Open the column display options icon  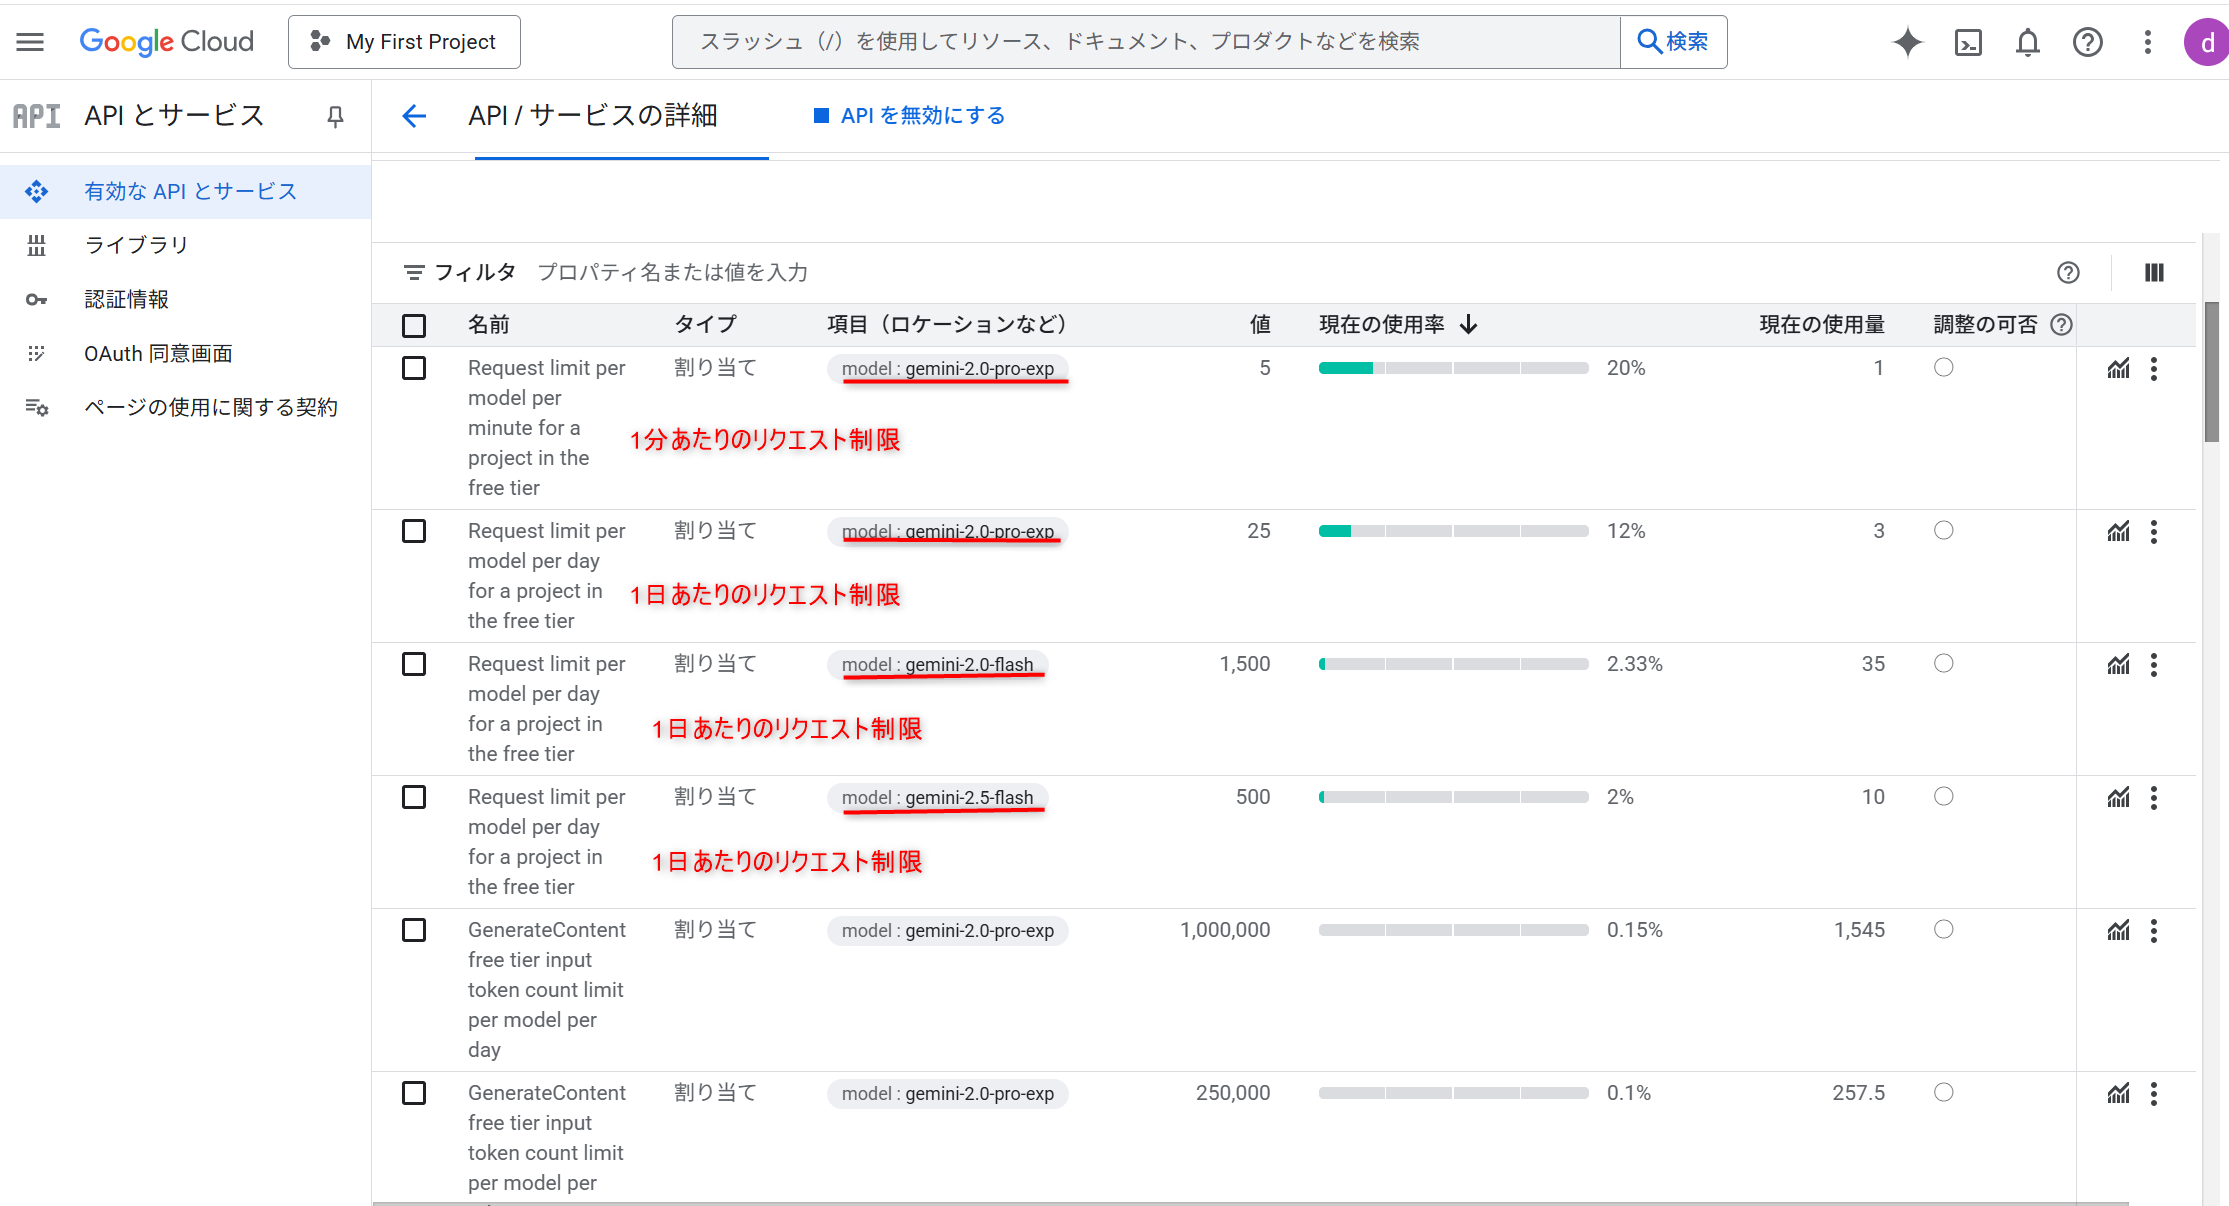click(x=2154, y=272)
